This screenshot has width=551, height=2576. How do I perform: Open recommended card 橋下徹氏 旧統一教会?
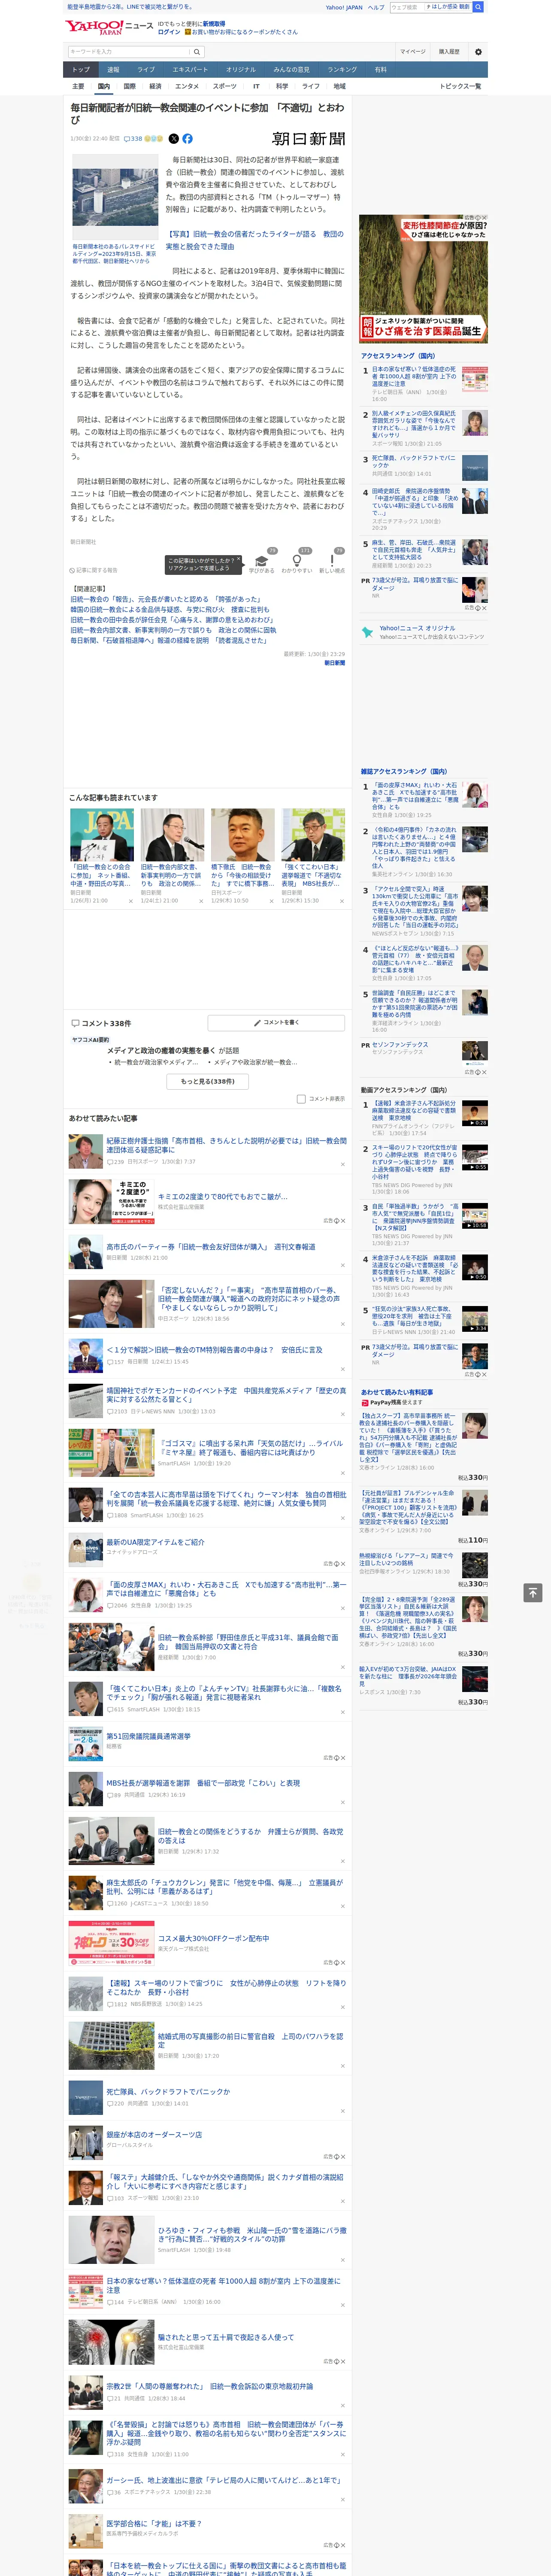242,856
